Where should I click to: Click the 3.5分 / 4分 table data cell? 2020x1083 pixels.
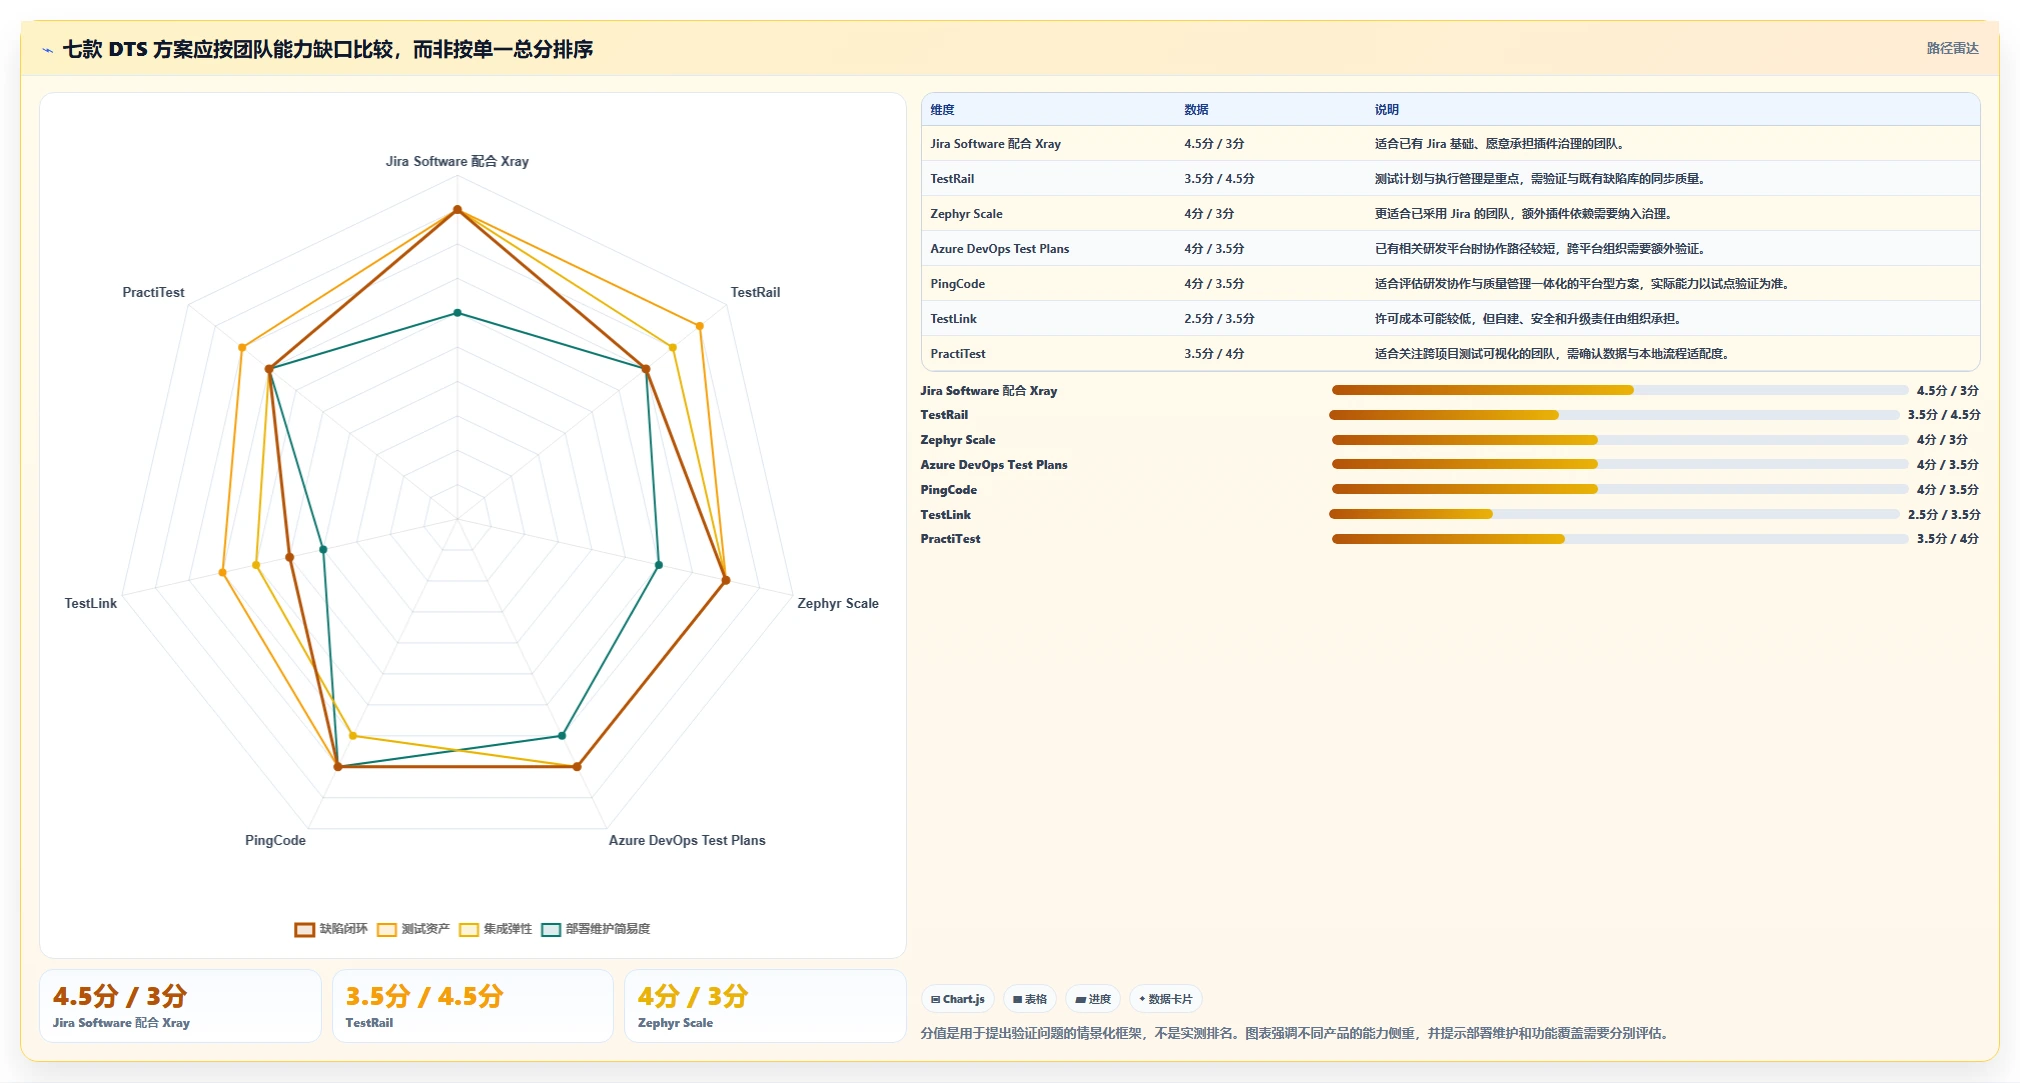click(x=1270, y=354)
